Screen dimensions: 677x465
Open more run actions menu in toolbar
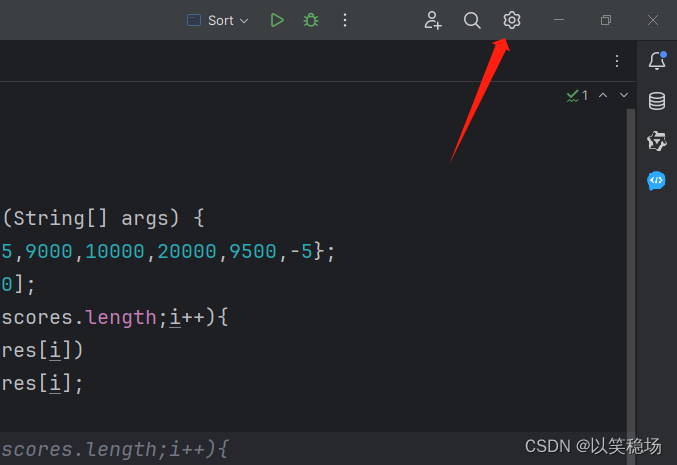pyautogui.click(x=345, y=20)
